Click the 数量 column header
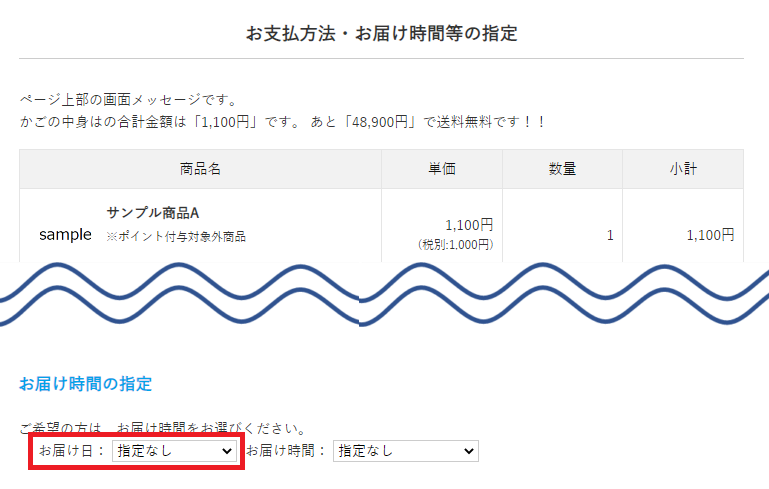 (x=562, y=169)
